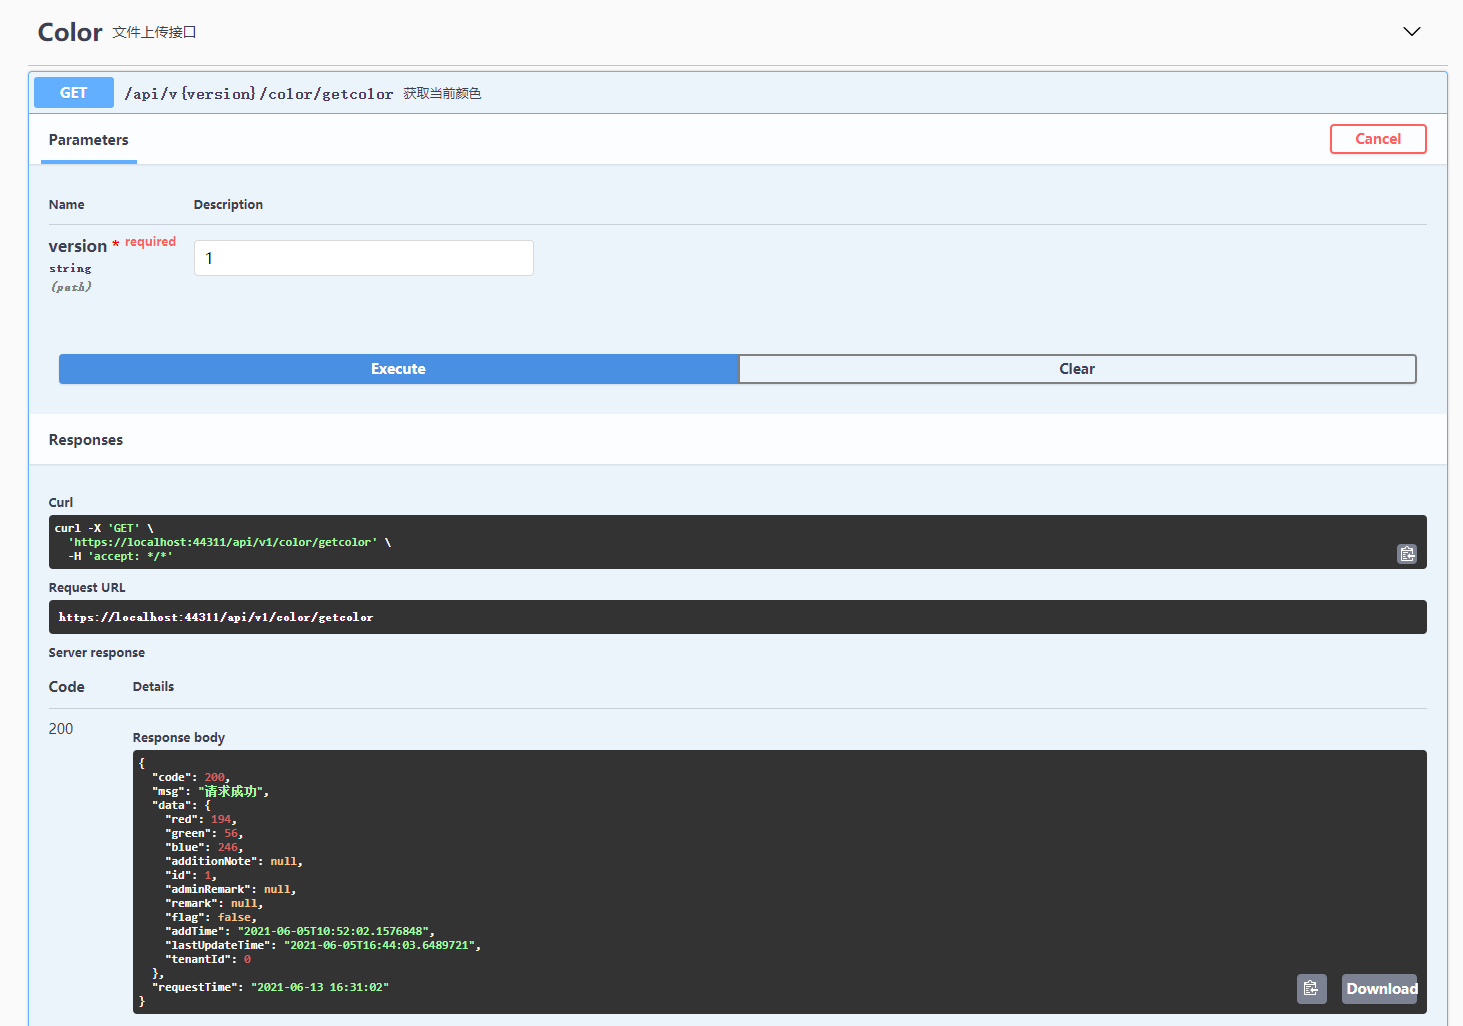Click the Description column header
Image resolution: width=1463 pixels, height=1026 pixels.
tap(228, 205)
